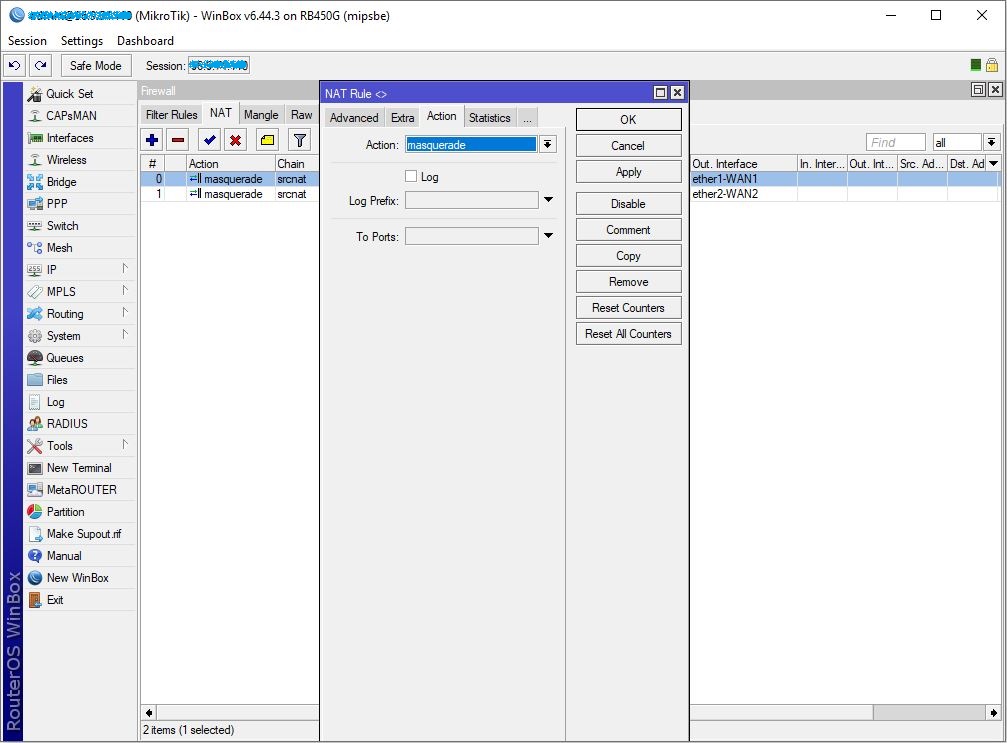Click OK in NAT Rule dialog

[628, 119]
